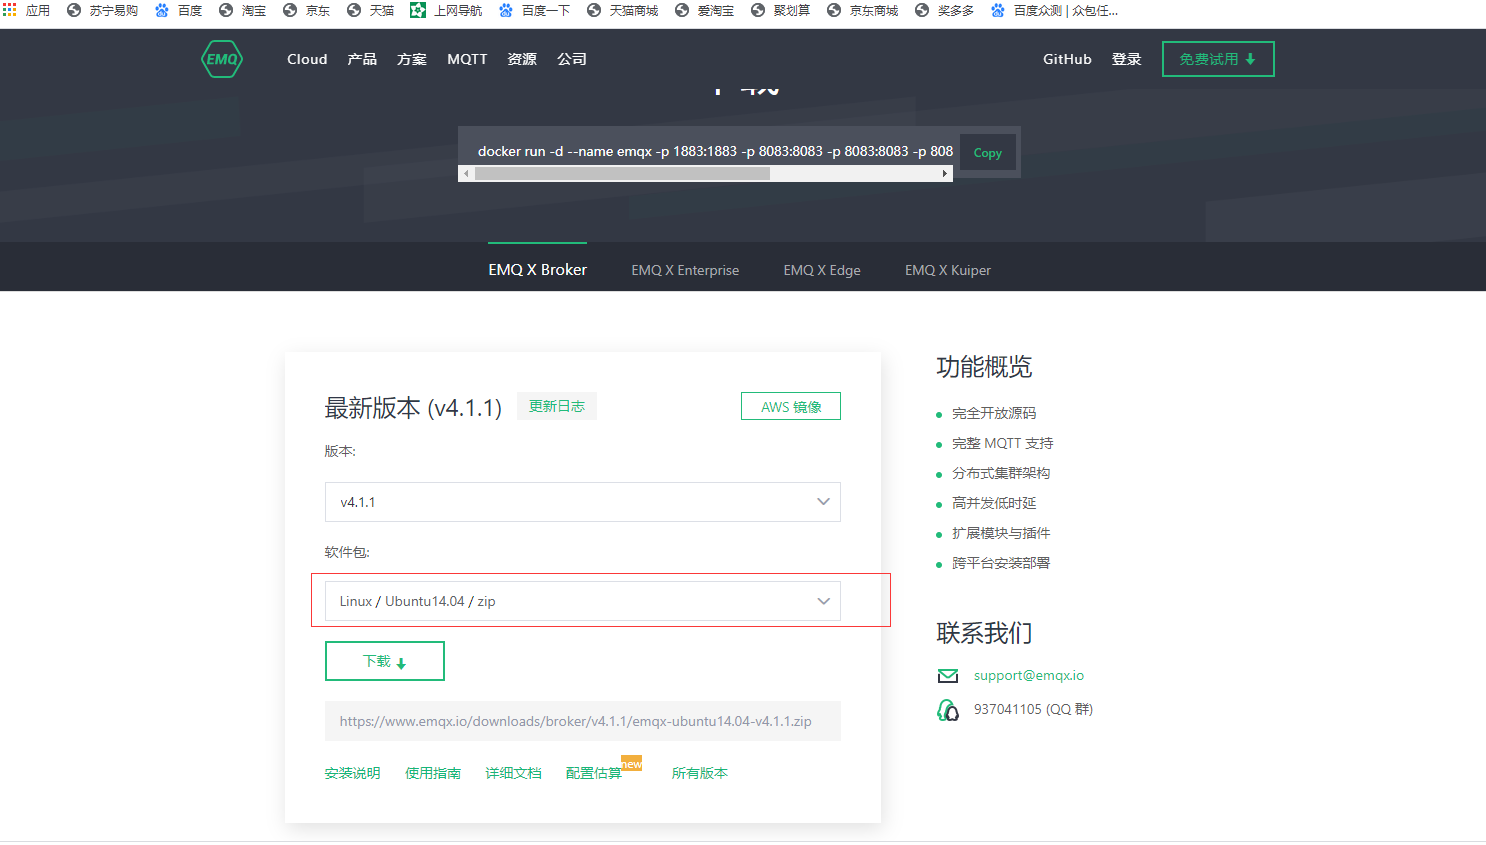The image size is (1486, 845).
Task: Open the 产品 menu
Action: (x=362, y=59)
